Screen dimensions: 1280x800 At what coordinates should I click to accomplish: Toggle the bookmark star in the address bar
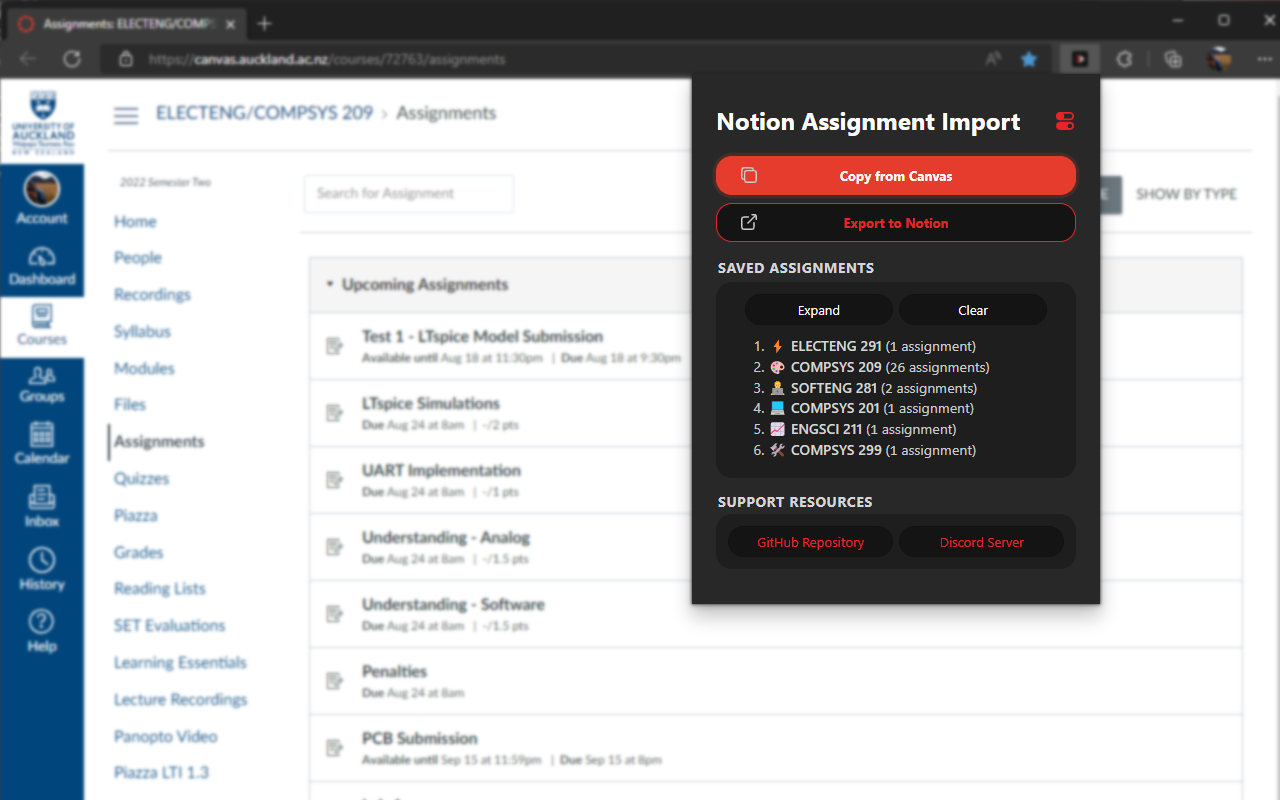point(1029,59)
